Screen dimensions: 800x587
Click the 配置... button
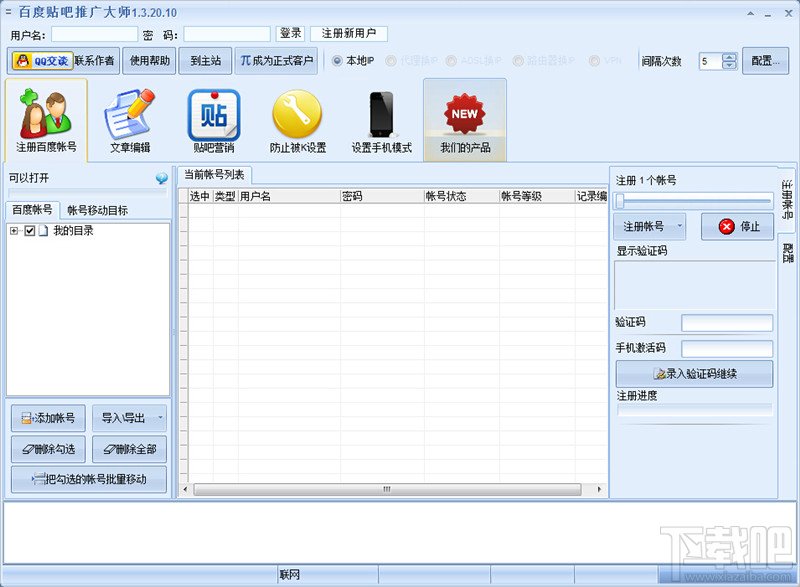click(765, 61)
